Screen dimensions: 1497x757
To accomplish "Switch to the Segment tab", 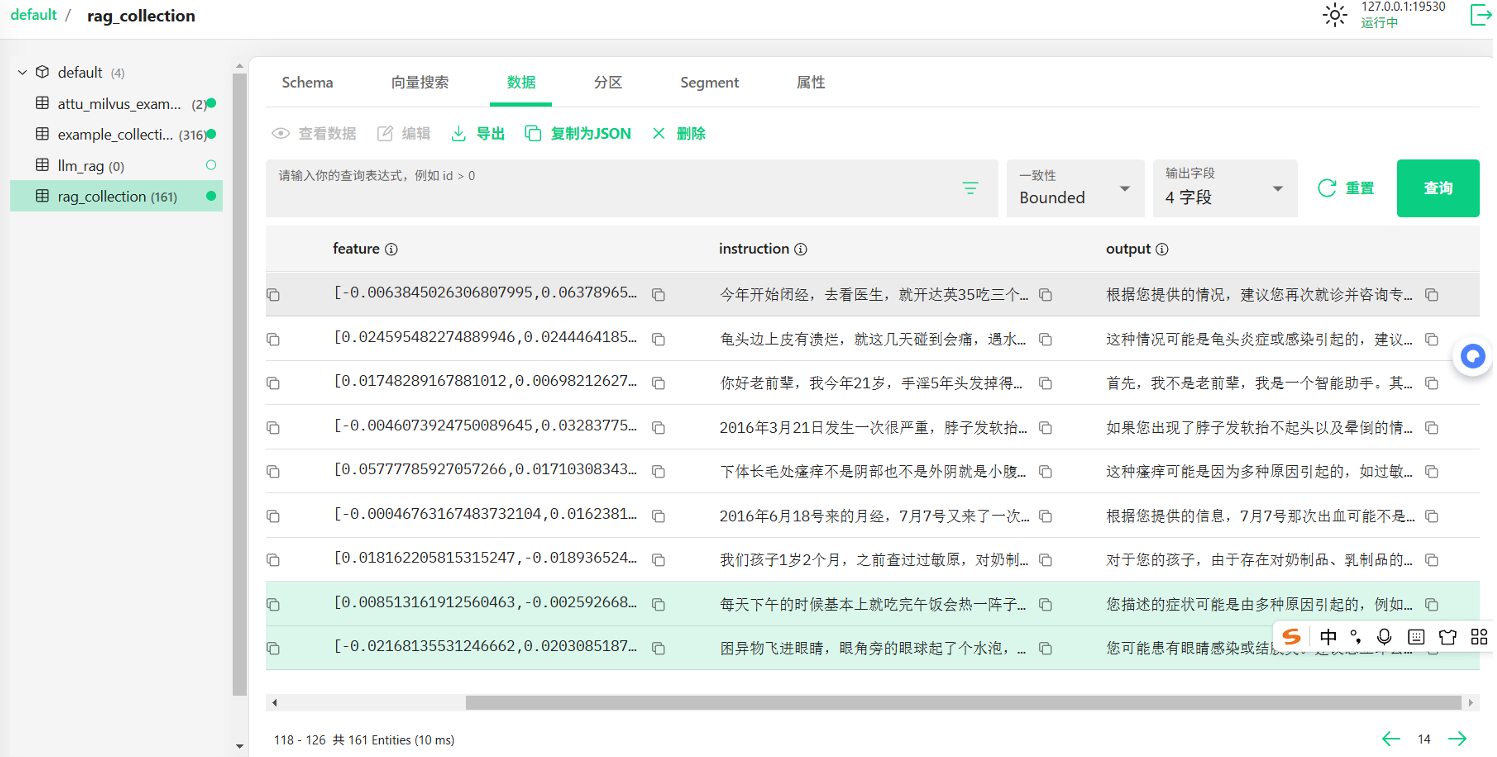I will coord(709,83).
